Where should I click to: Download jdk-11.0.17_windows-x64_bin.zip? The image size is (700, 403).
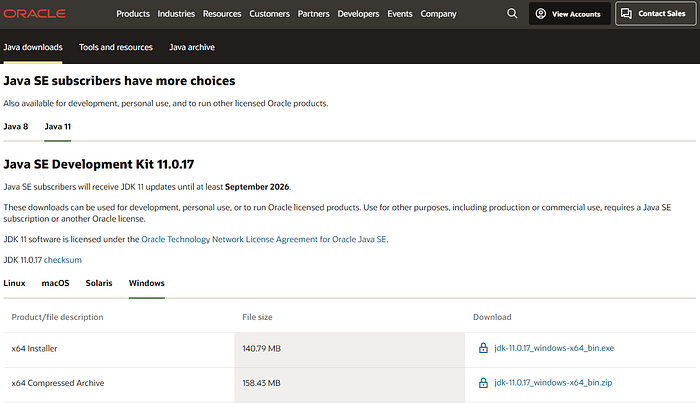coord(553,383)
